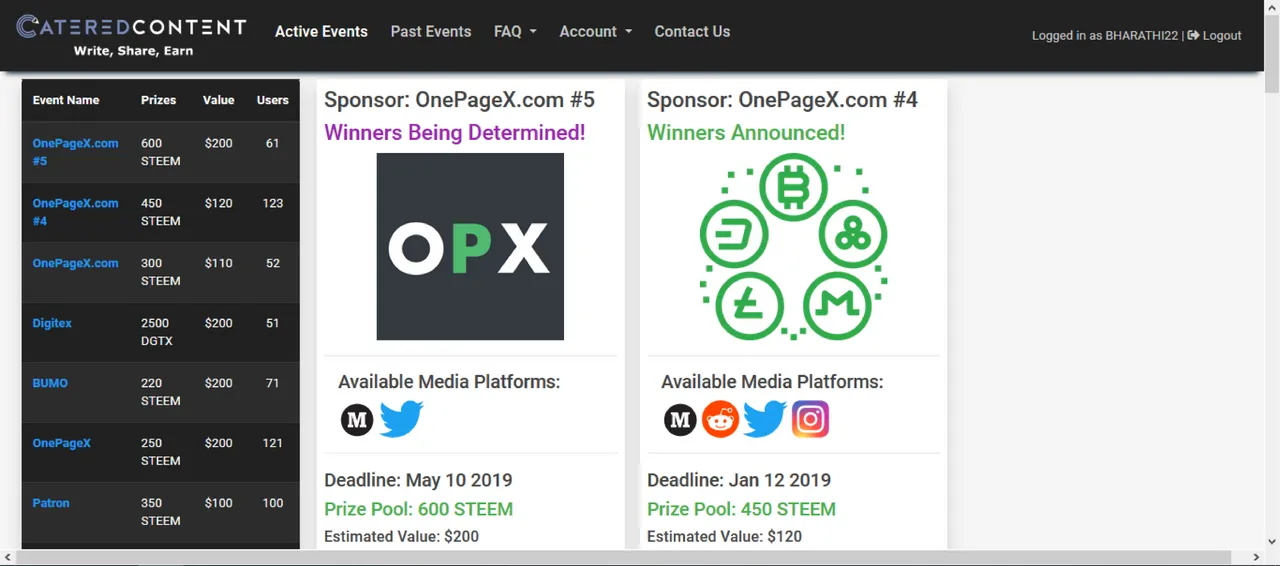Click the Medium icon under OnePageX.com #5

357,420
